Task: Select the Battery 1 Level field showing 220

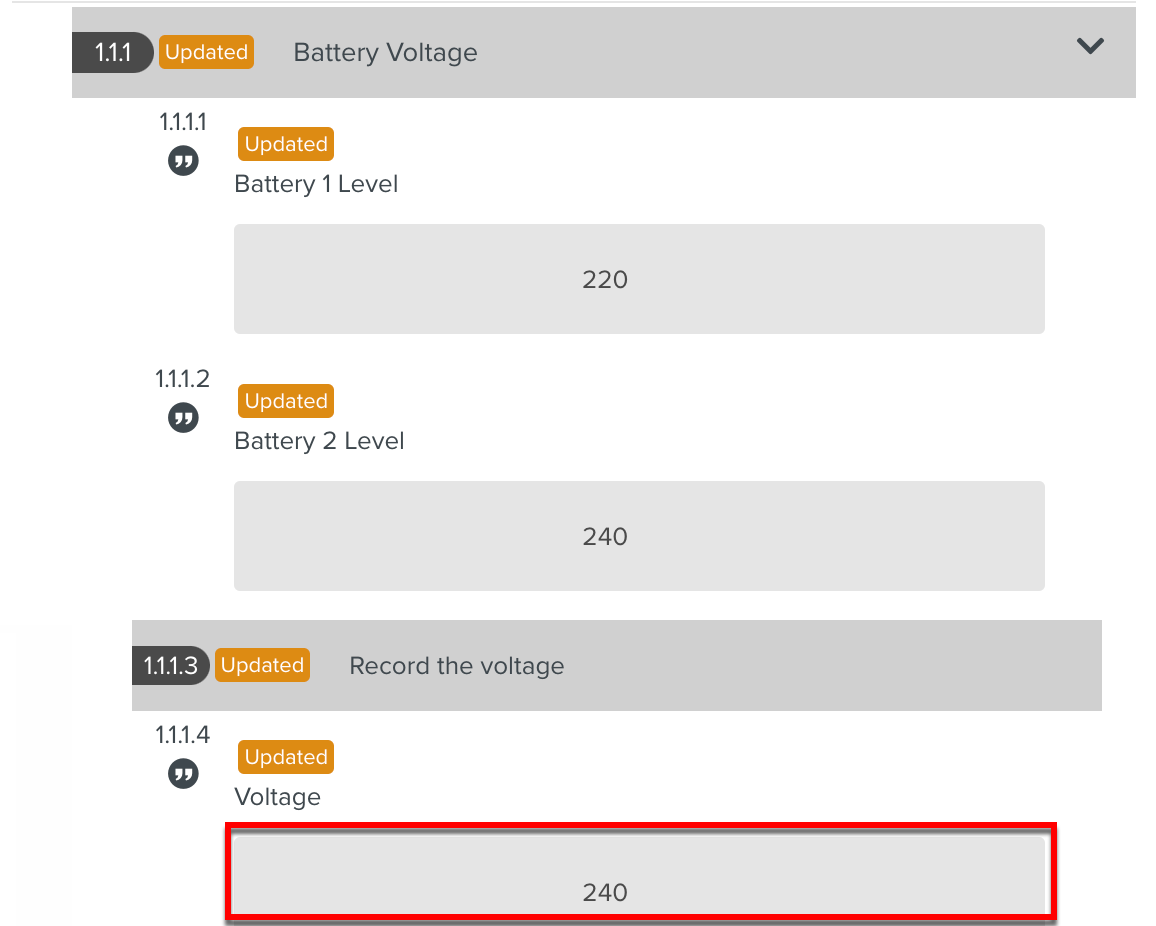Action: tap(639, 279)
